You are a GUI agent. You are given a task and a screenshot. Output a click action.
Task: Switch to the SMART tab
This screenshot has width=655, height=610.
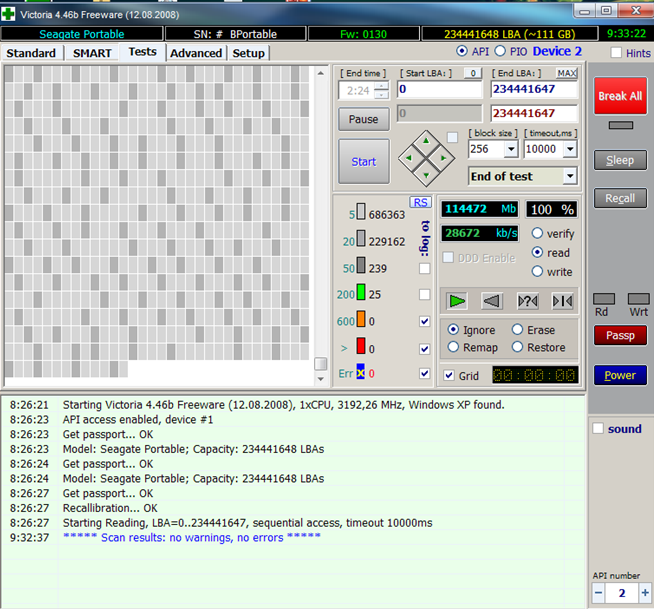tap(92, 53)
